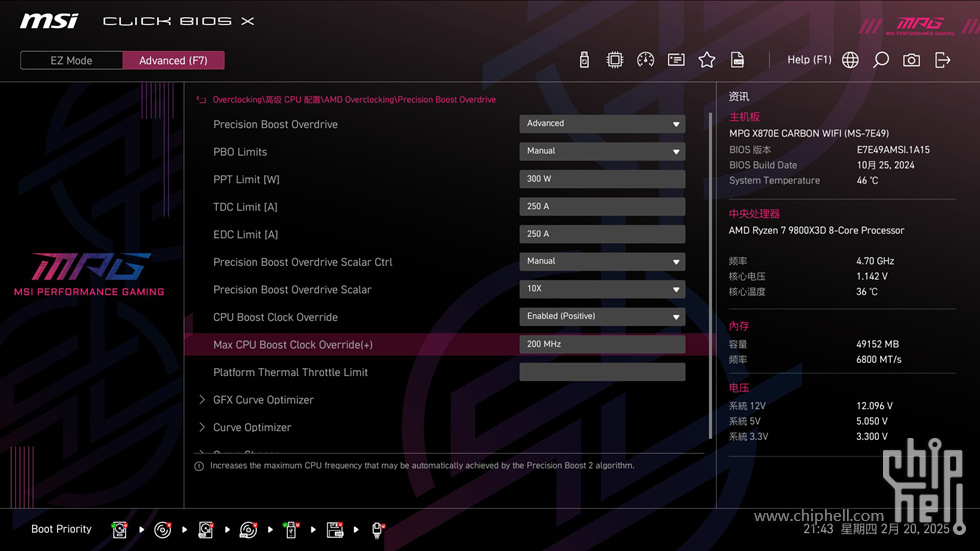Image resolution: width=980 pixels, height=551 pixels.
Task: Click the MPG X870E CARBON WIFI motherboard name
Action: click(x=809, y=133)
